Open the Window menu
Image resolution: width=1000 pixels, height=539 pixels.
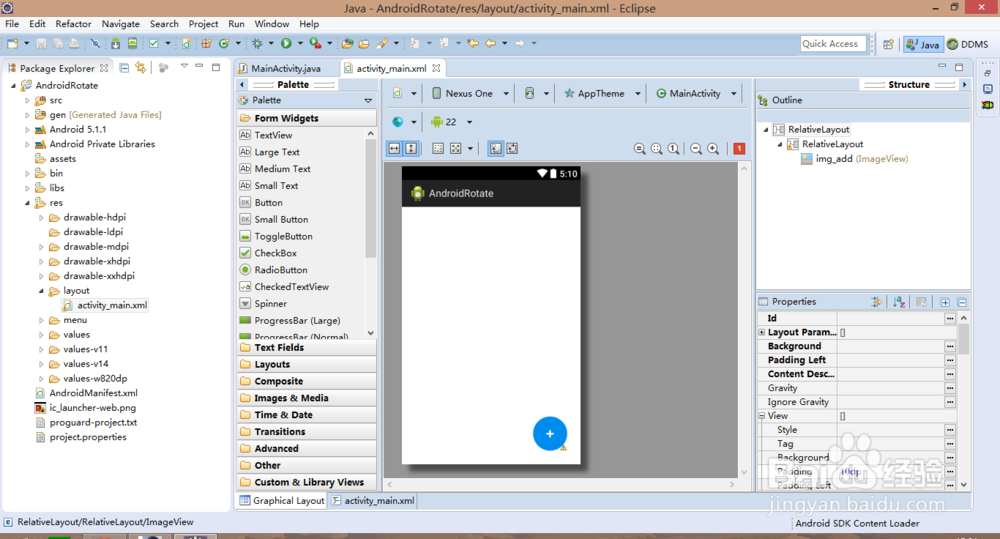(x=272, y=24)
